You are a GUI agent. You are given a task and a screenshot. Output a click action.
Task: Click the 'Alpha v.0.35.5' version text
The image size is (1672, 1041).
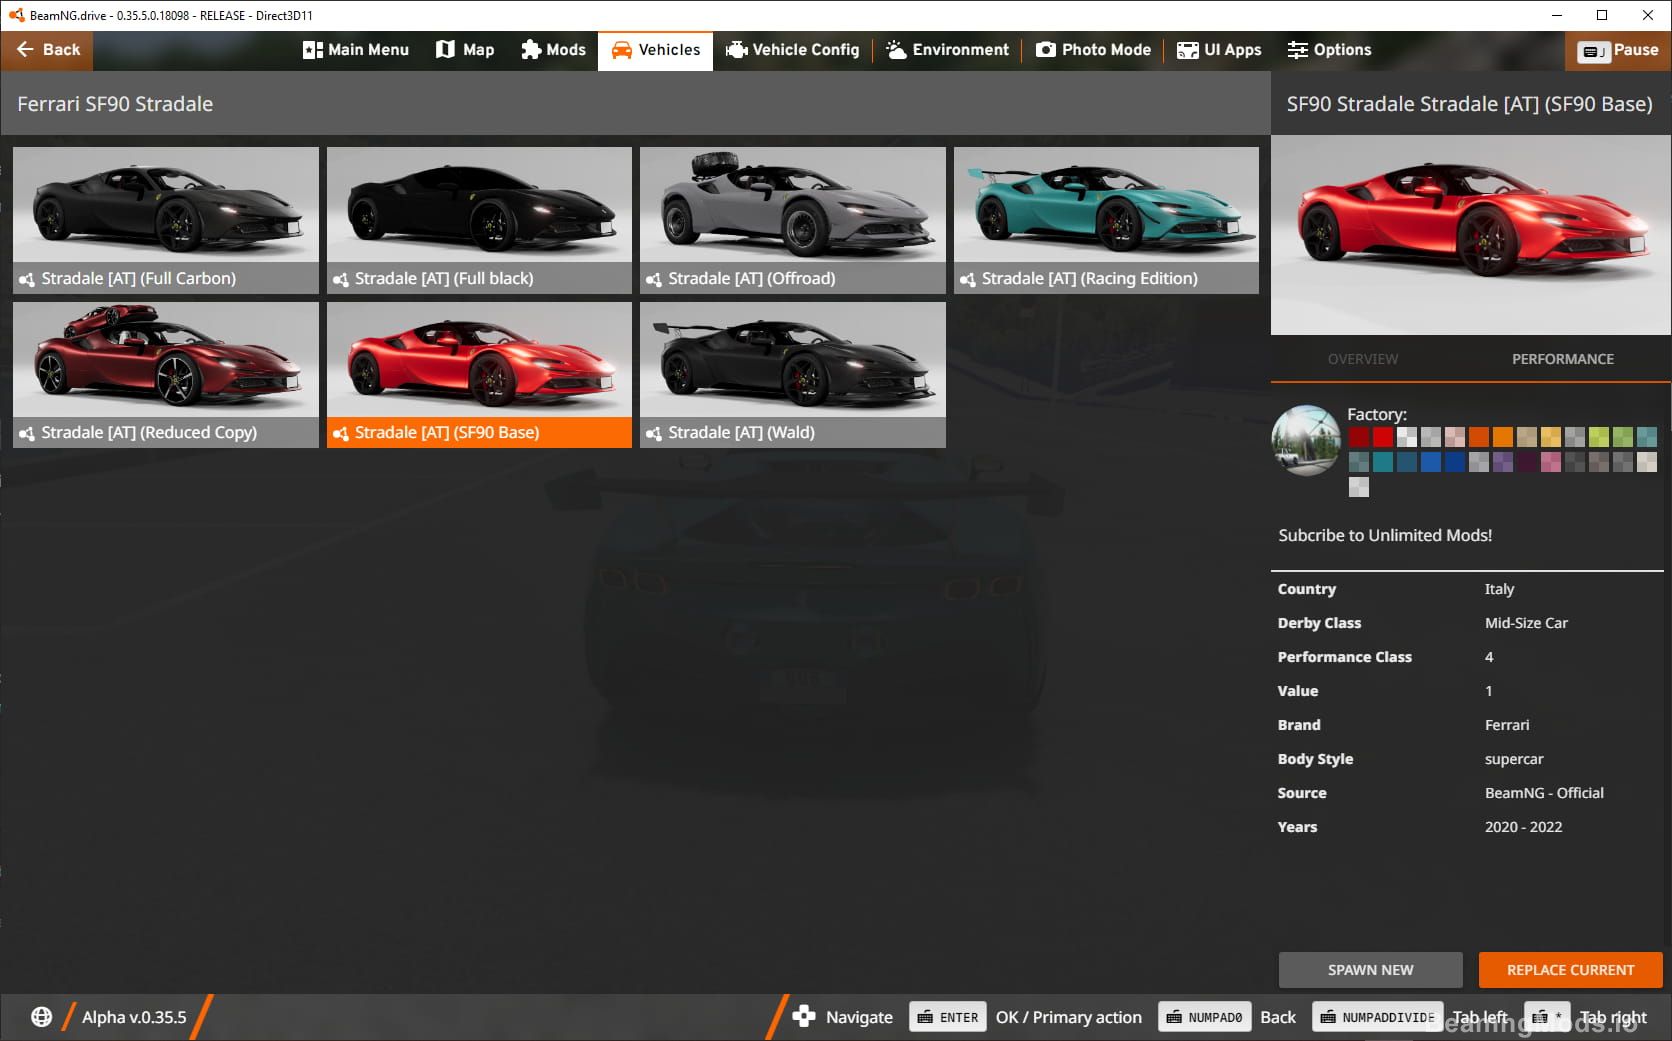tap(134, 1017)
